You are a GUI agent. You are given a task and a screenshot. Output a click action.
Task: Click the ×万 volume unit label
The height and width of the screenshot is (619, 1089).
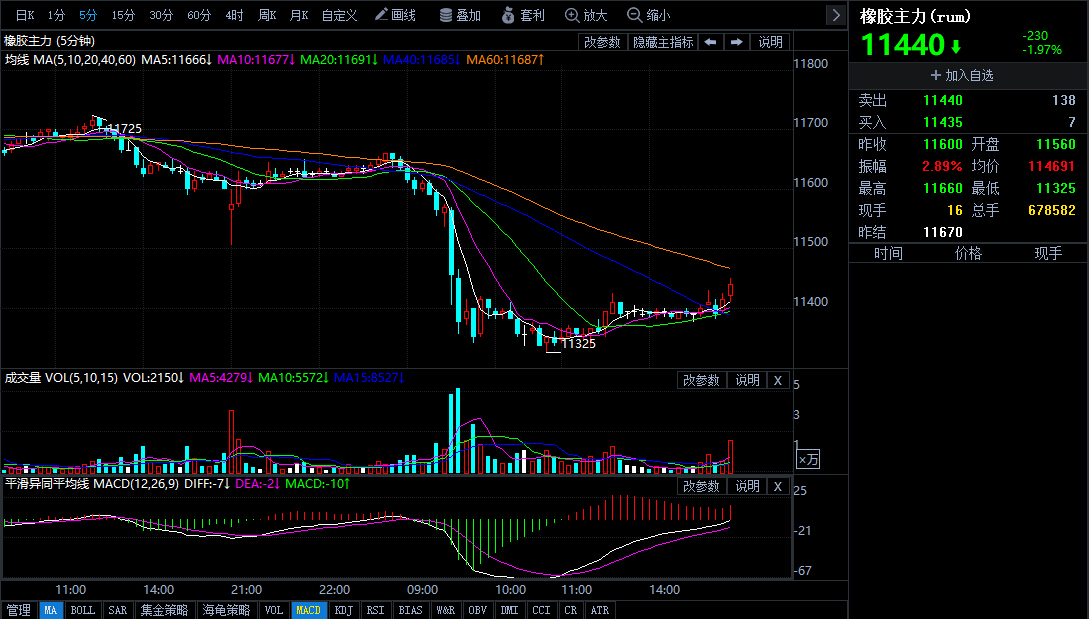point(808,460)
